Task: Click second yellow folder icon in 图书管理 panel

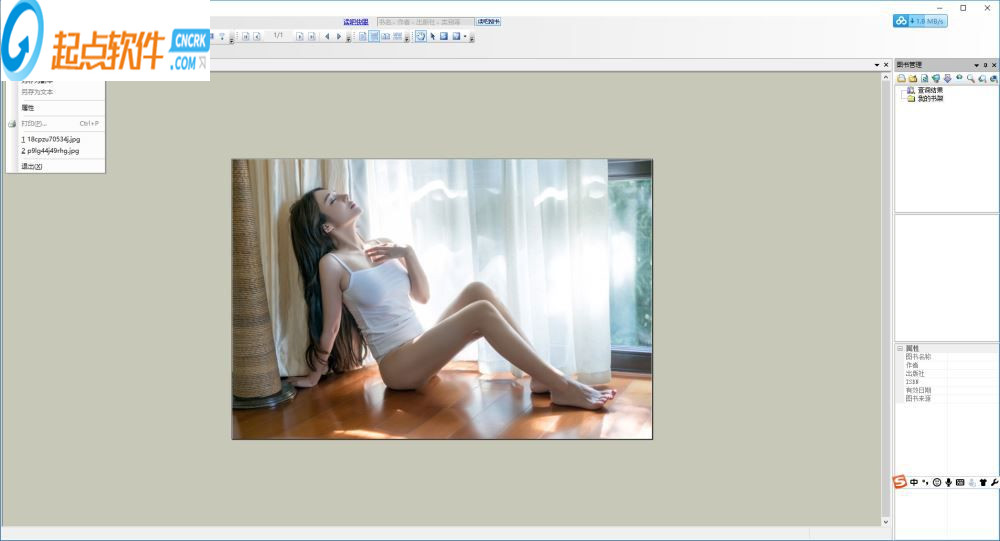Action: coord(913,78)
